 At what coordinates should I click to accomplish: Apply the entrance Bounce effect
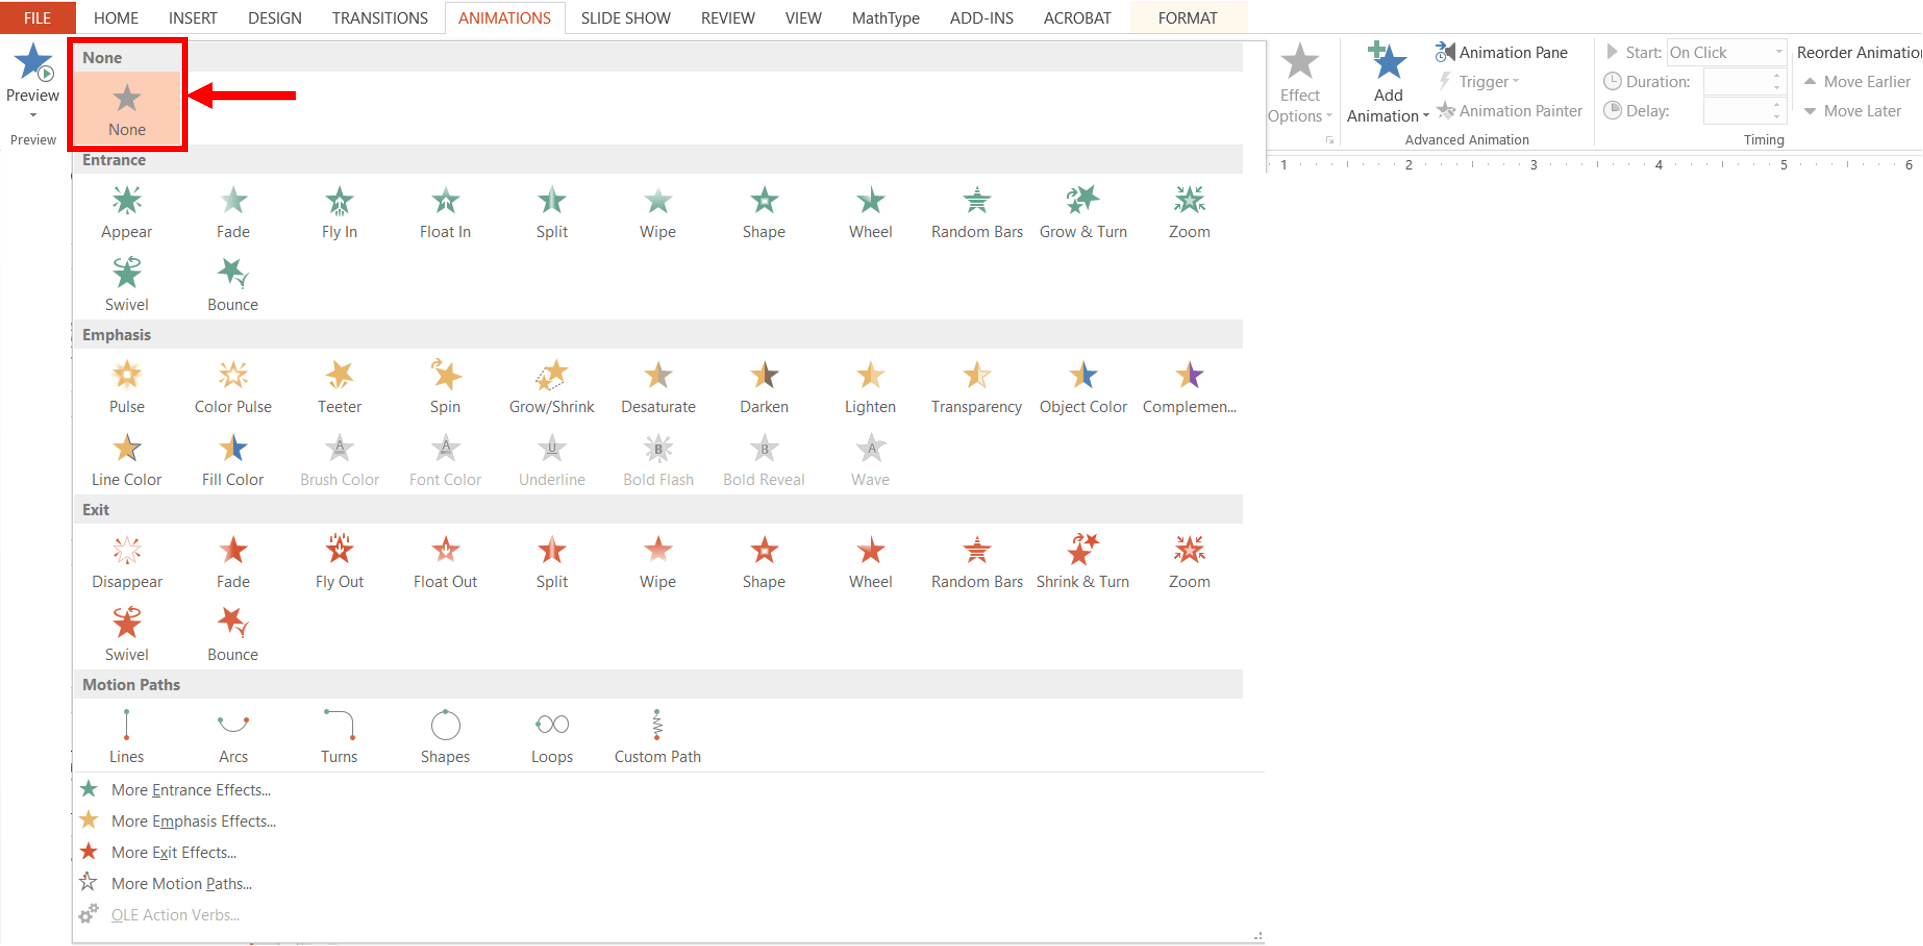[x=233, y=286]
